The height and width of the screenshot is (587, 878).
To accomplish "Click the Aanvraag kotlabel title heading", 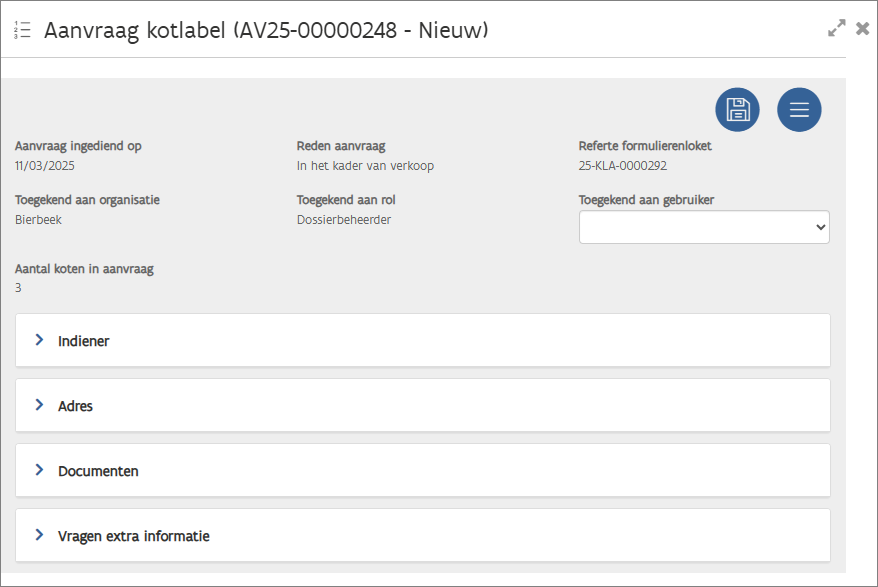I will point(266,30).
